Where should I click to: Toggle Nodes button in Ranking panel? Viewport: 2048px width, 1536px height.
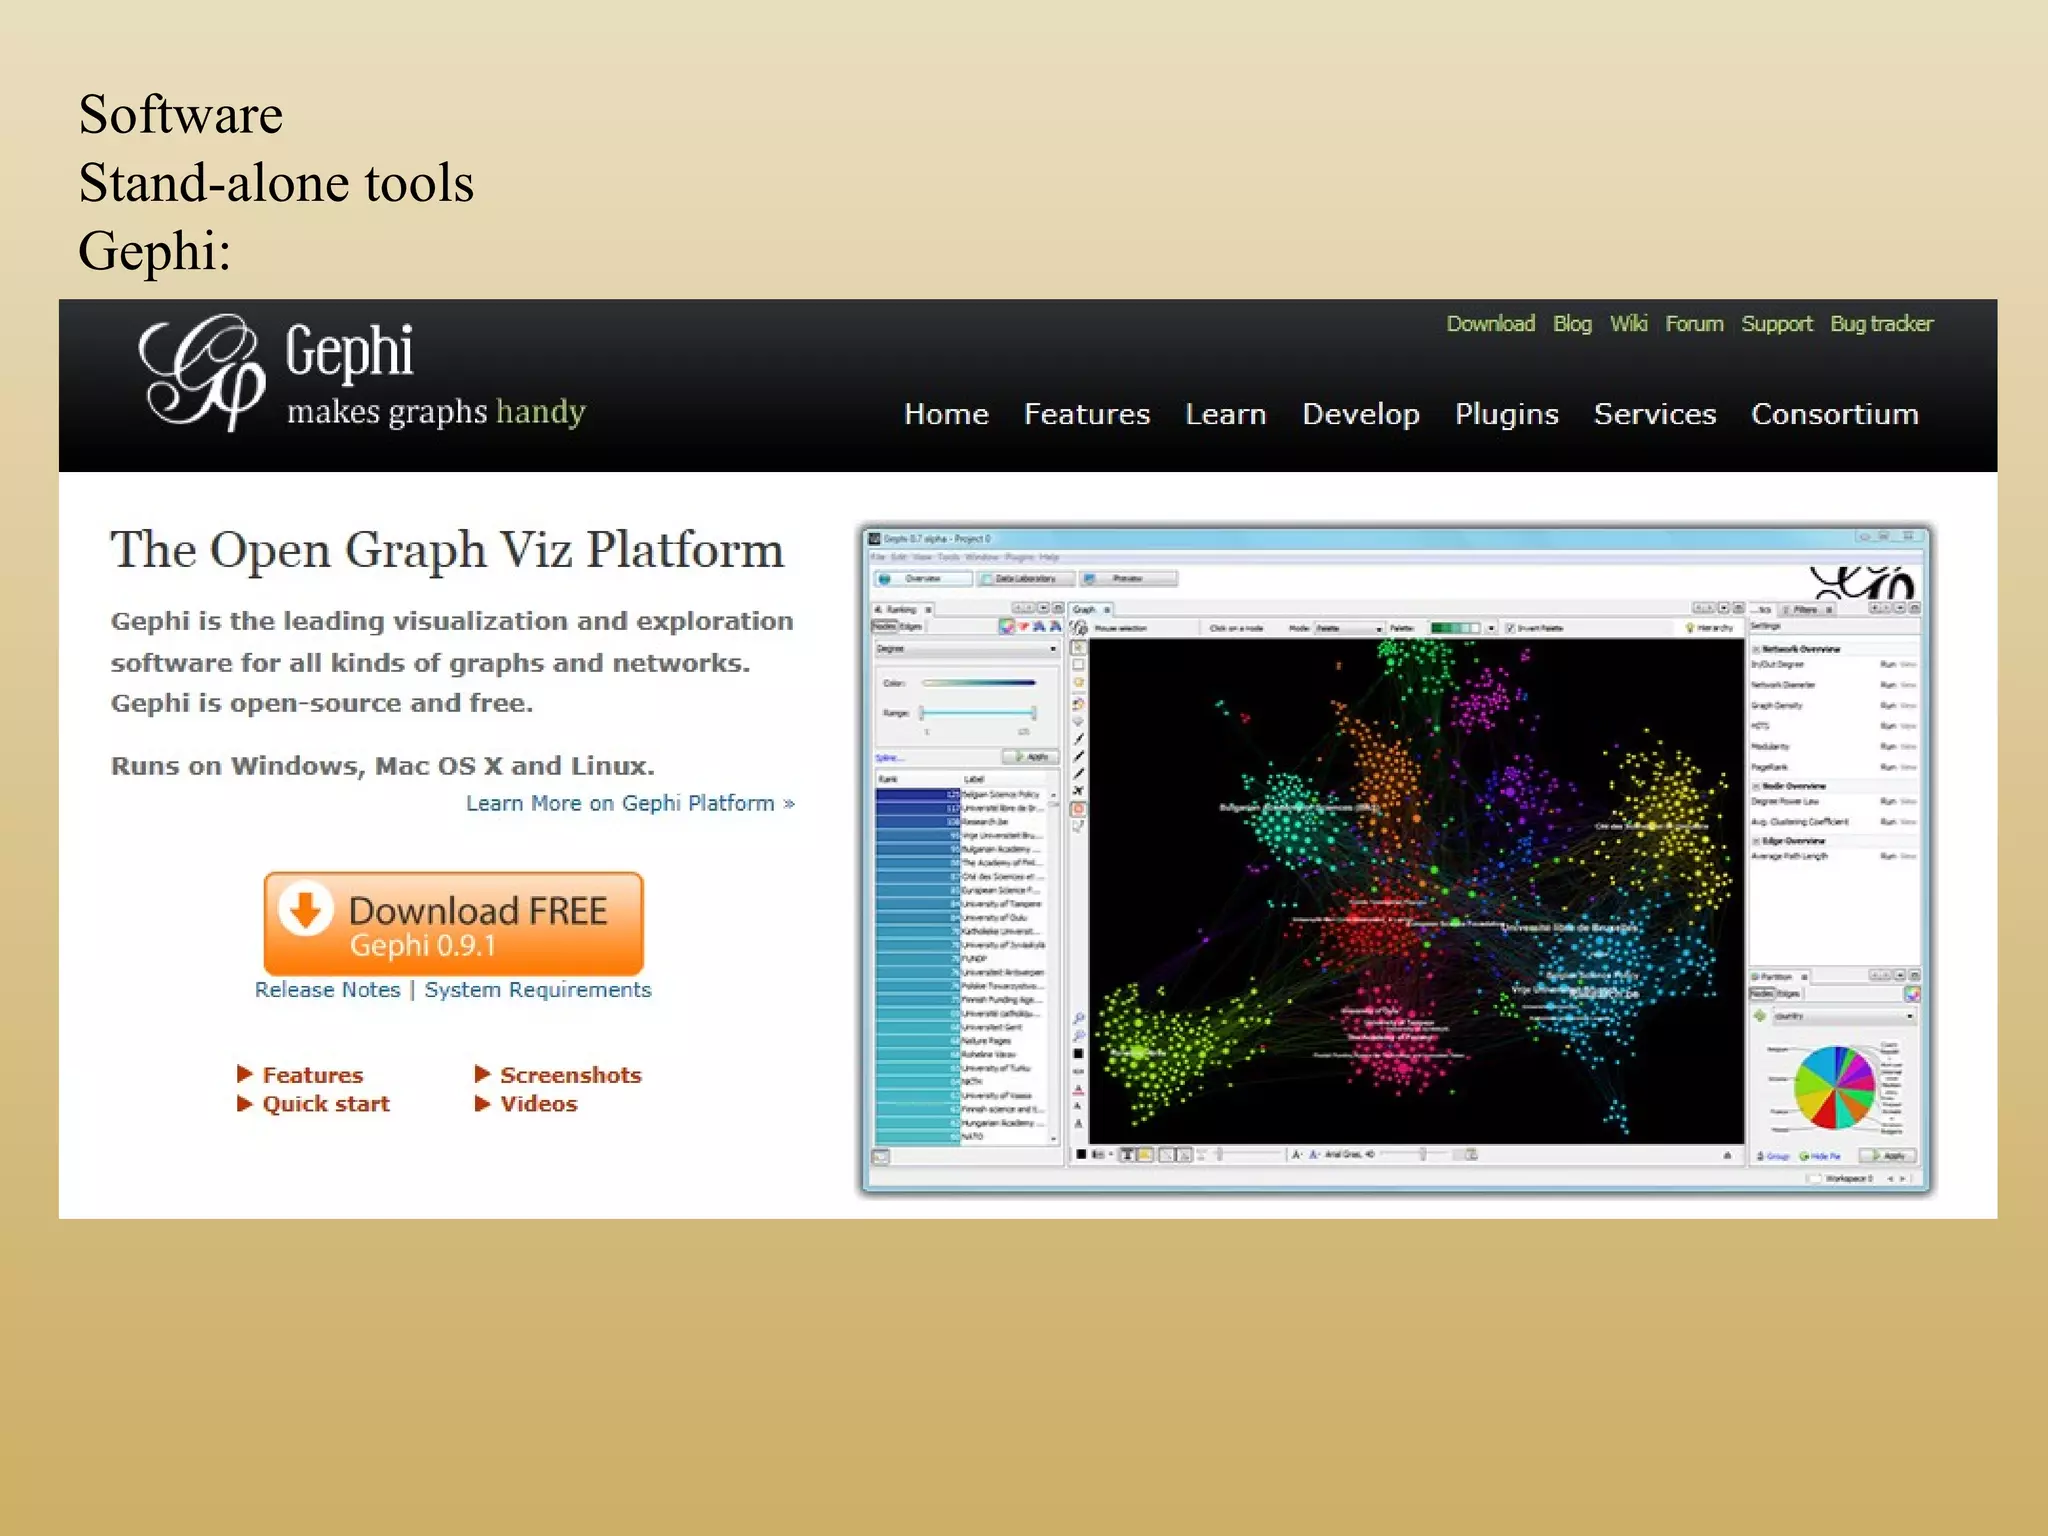[x=884, y=626]
